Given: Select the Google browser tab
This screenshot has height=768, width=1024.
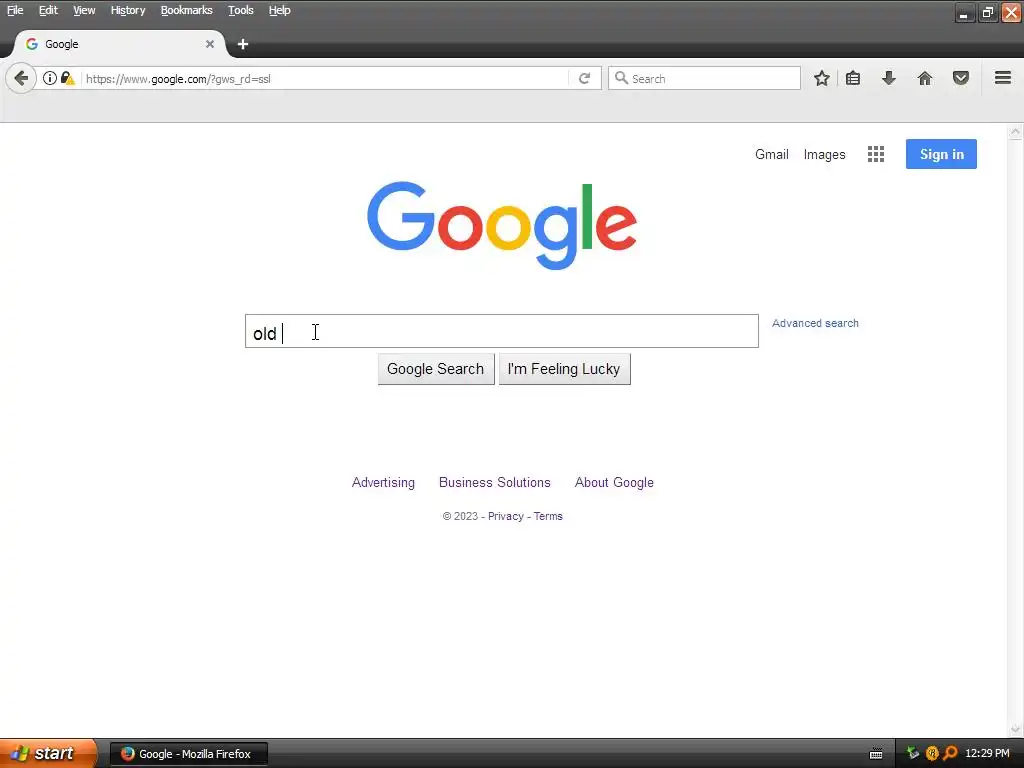Looking at the screenshot, I should tap(120, 44).
